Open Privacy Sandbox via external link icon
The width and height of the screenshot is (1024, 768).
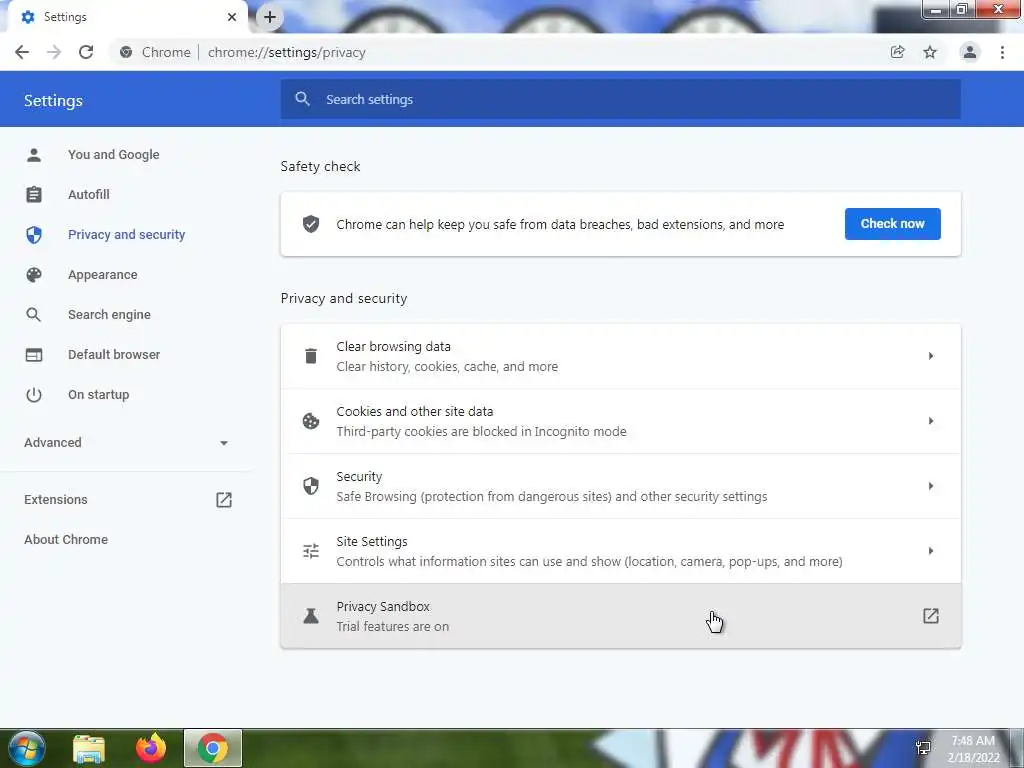[x=931, y=616]
